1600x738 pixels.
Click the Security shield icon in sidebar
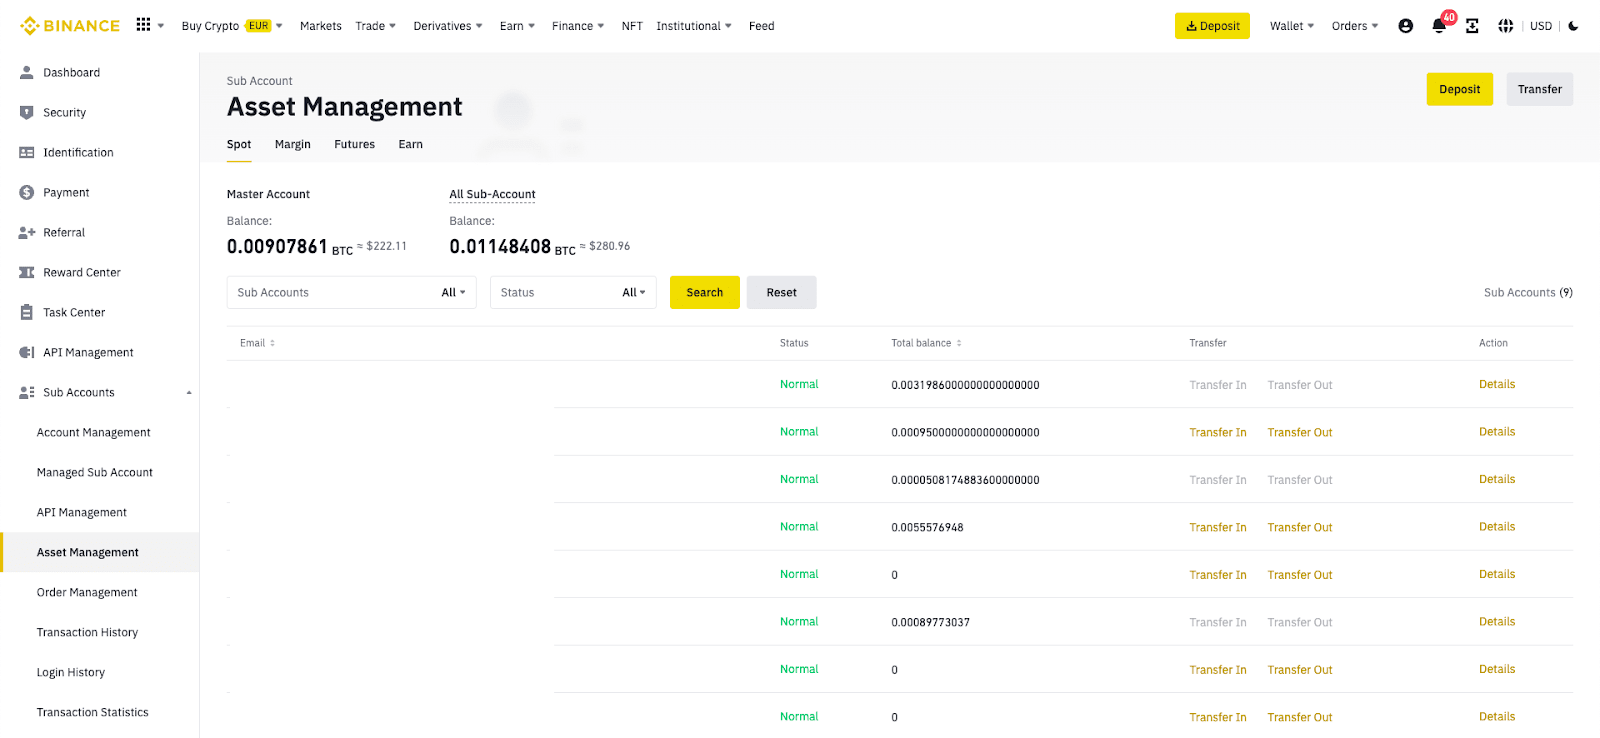(27, 113)
